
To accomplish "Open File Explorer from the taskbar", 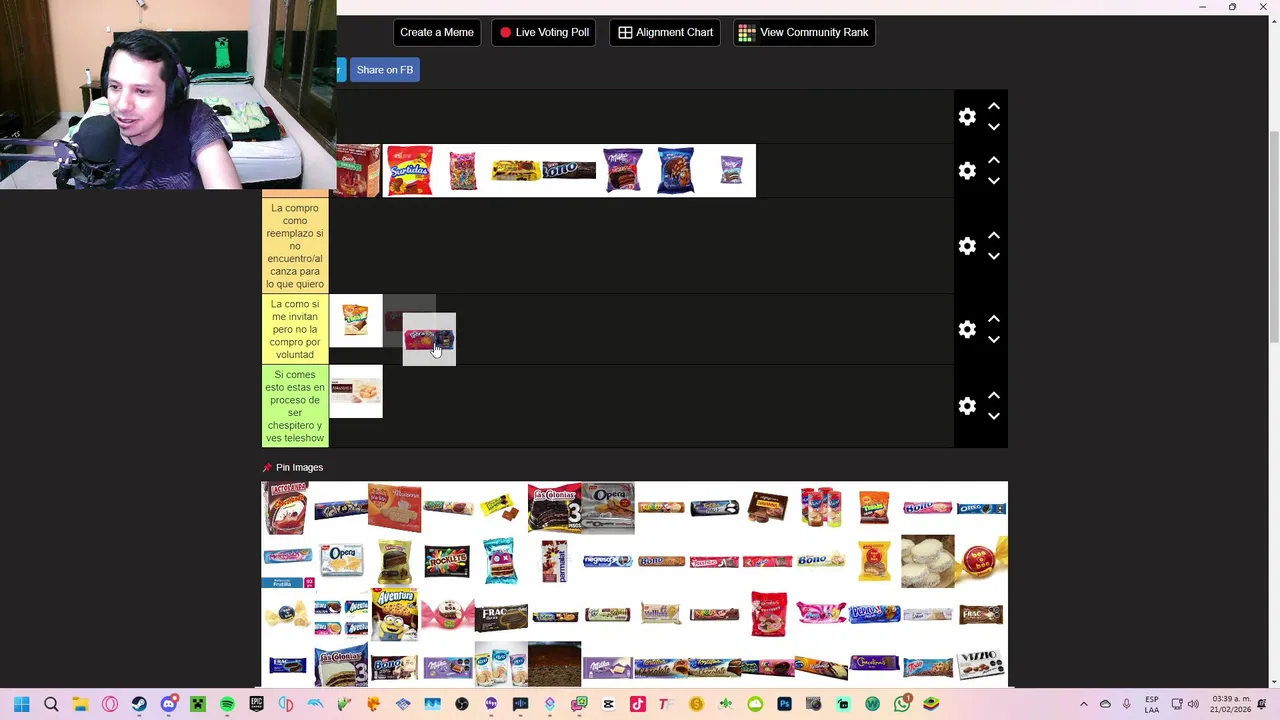I will pyautogui.click(x=80, y=705).
